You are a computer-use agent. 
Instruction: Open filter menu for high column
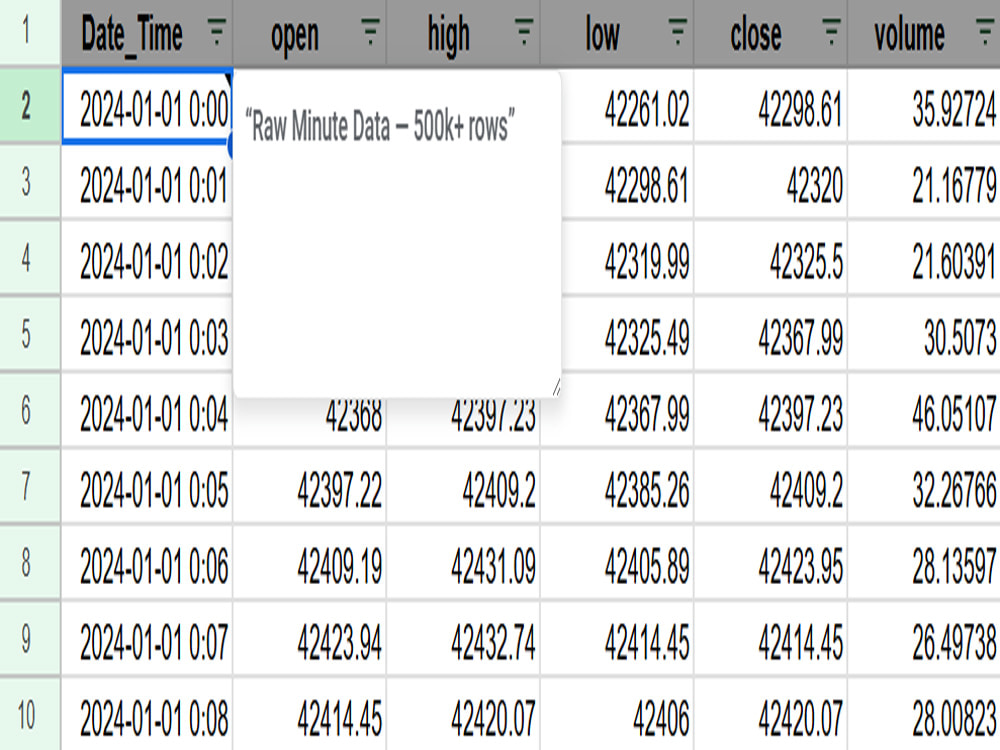(524, 31)
